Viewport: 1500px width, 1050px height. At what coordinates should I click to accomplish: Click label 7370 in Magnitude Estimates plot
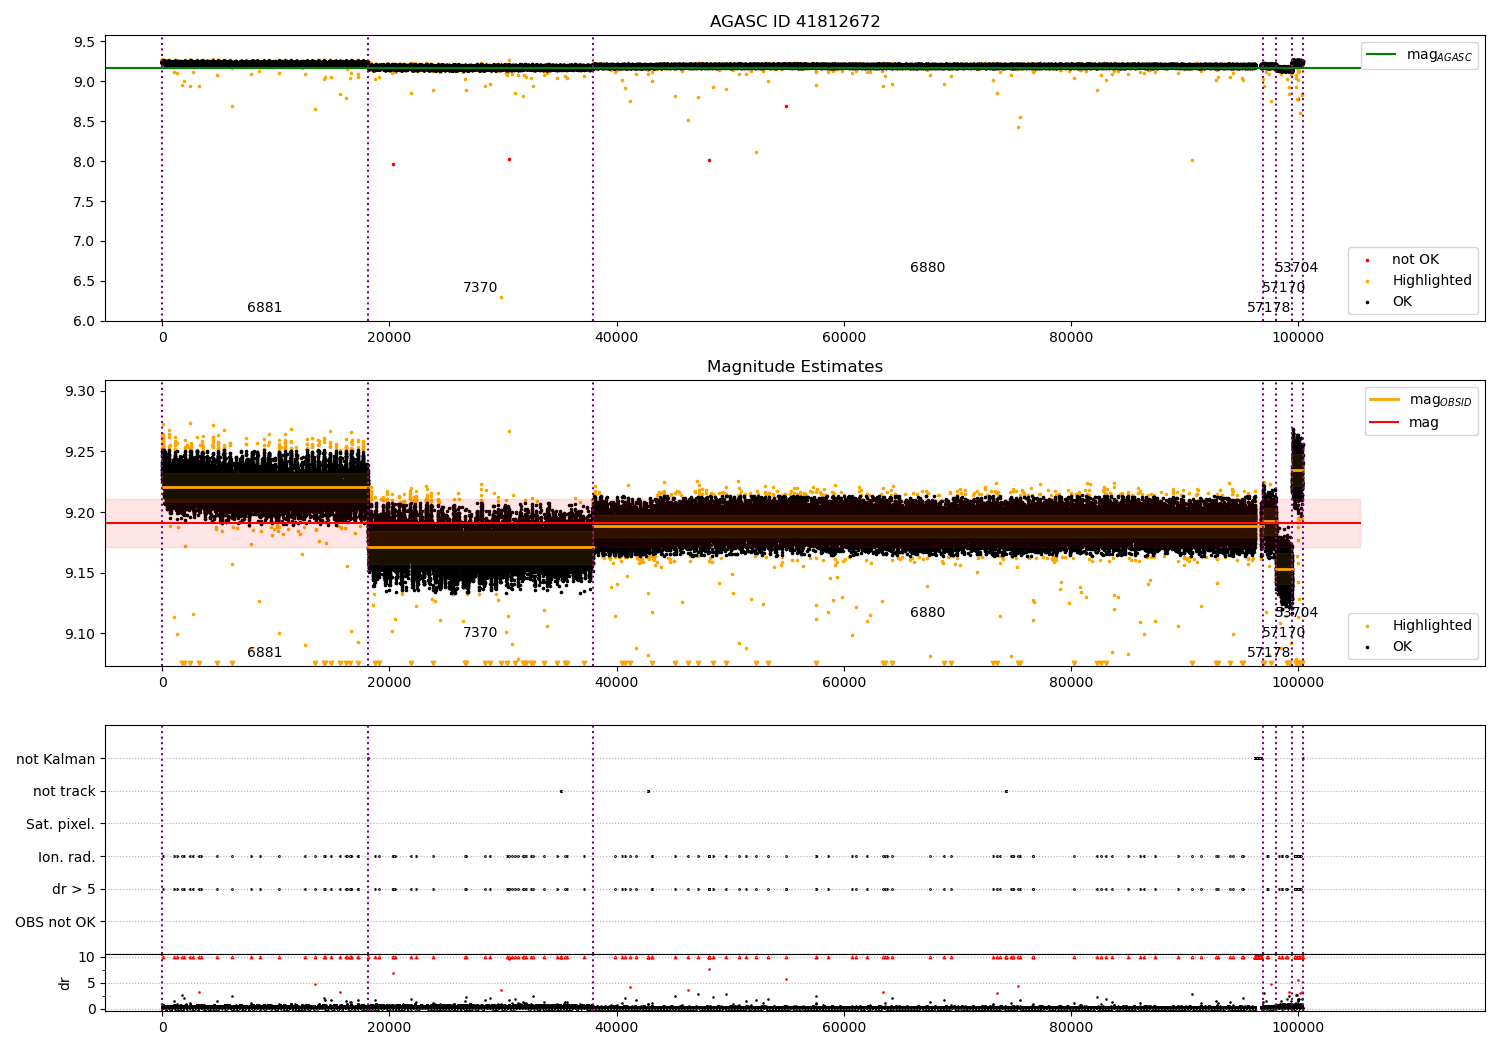pos(480,633)
